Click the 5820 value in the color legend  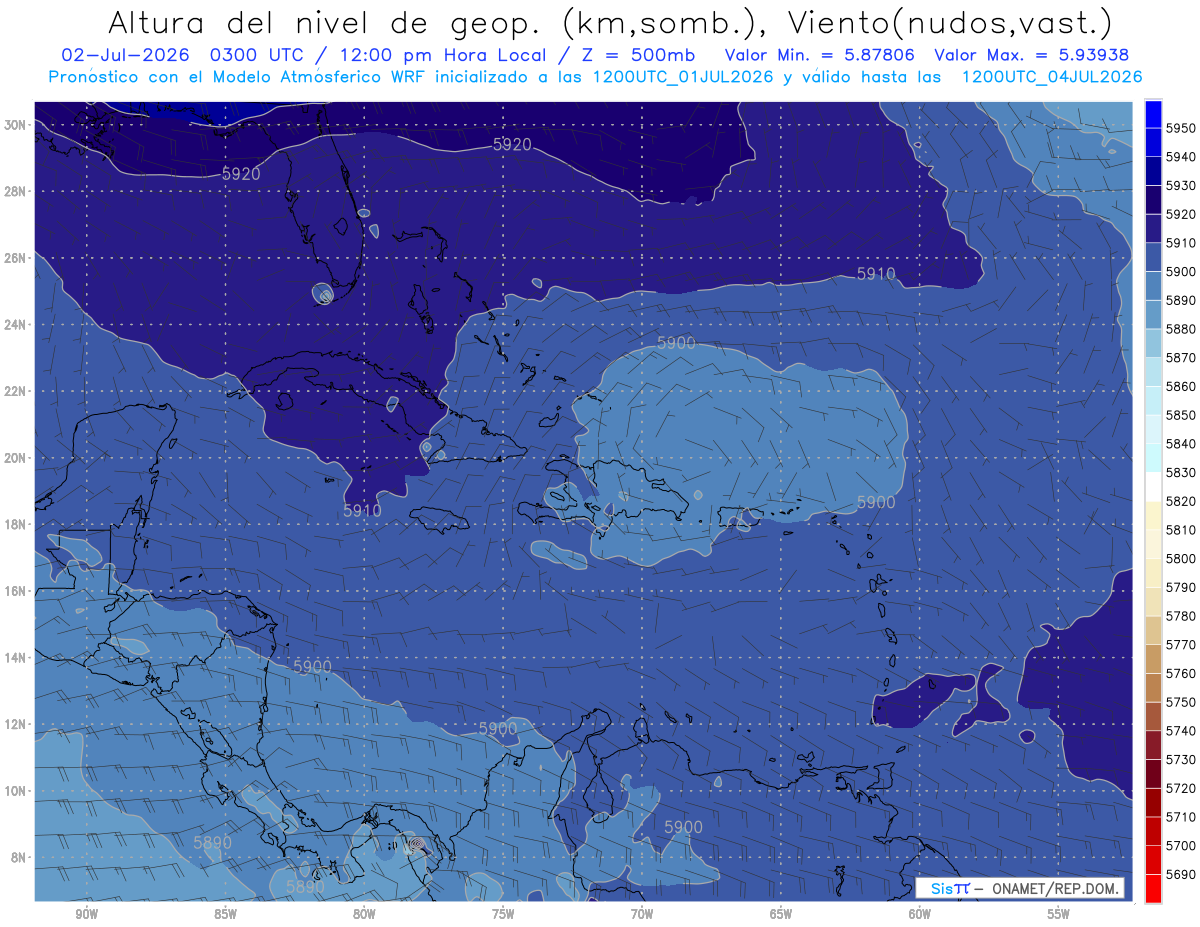click(x=1181, y=501)
